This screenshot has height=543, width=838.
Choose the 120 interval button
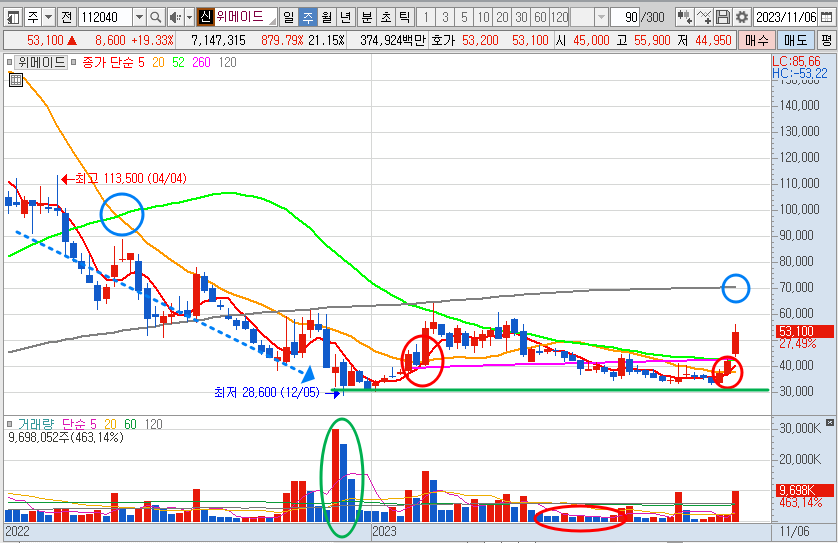[560, 18]
